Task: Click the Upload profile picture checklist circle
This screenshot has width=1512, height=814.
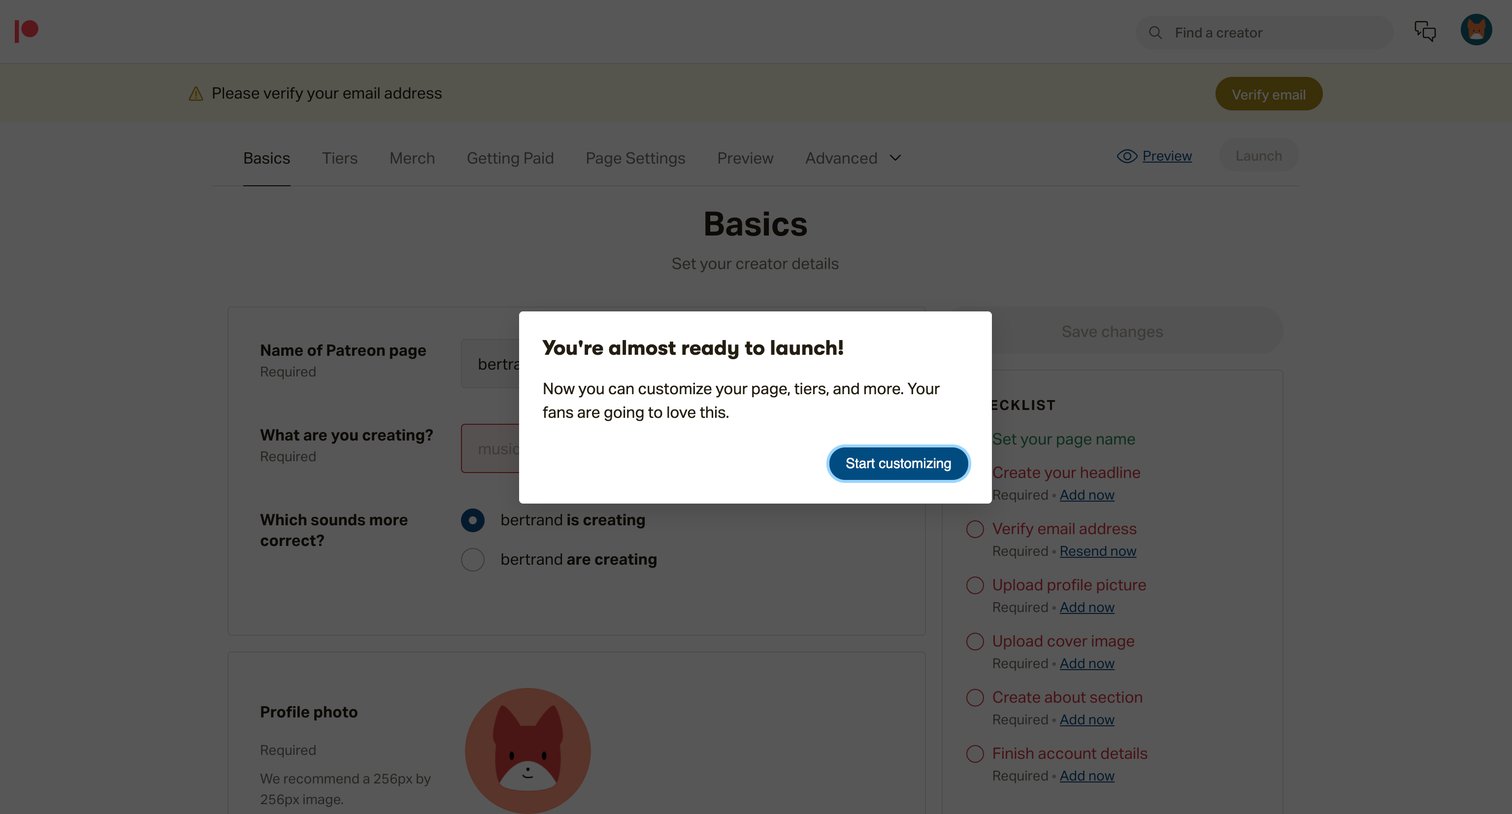Action: tap(975, 585)
